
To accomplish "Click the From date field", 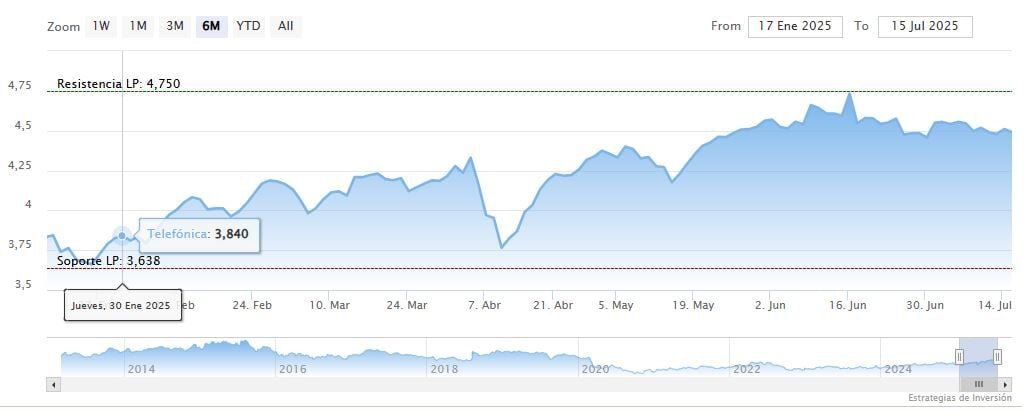I will tap(795, 26).
